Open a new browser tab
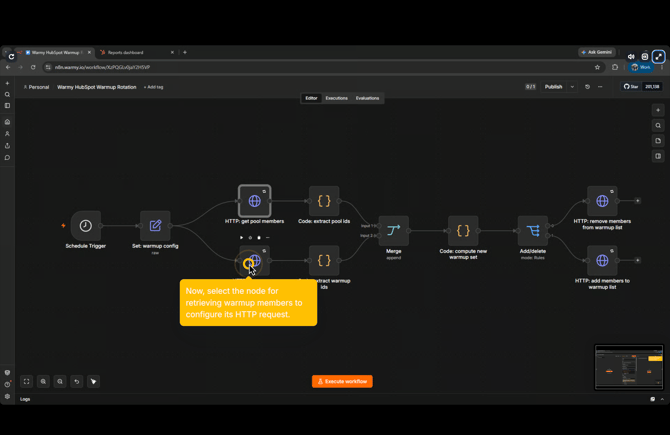Image resolution: width=670 pixels, height=435 pixels. click(x=185, y=53)
